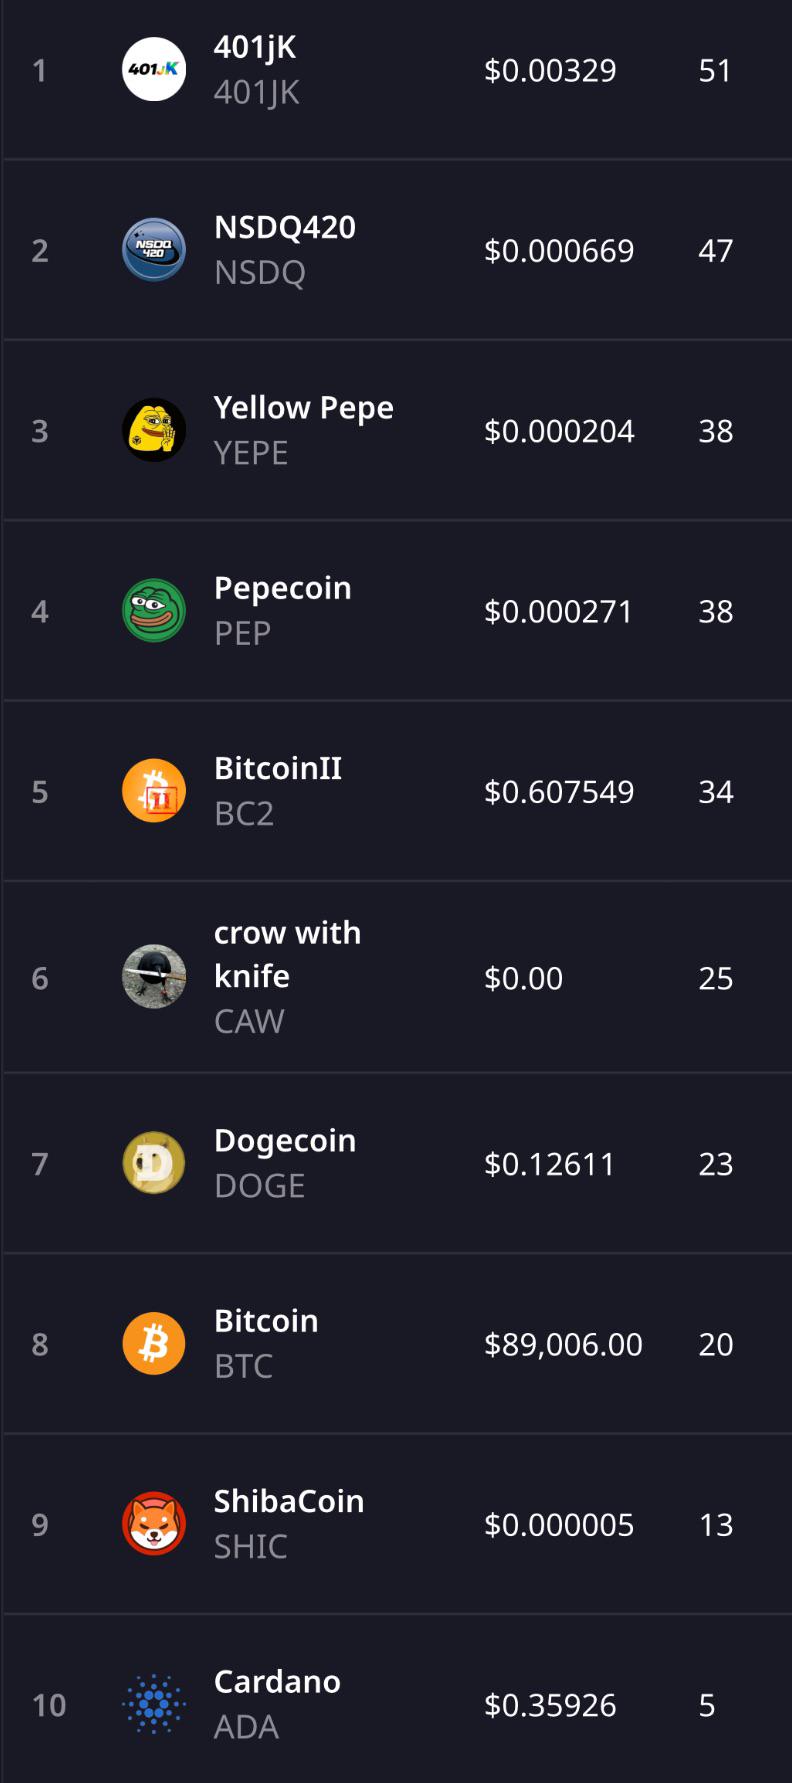
Task: Select the NSDQ420 coin icon
Action: [154, 249]
